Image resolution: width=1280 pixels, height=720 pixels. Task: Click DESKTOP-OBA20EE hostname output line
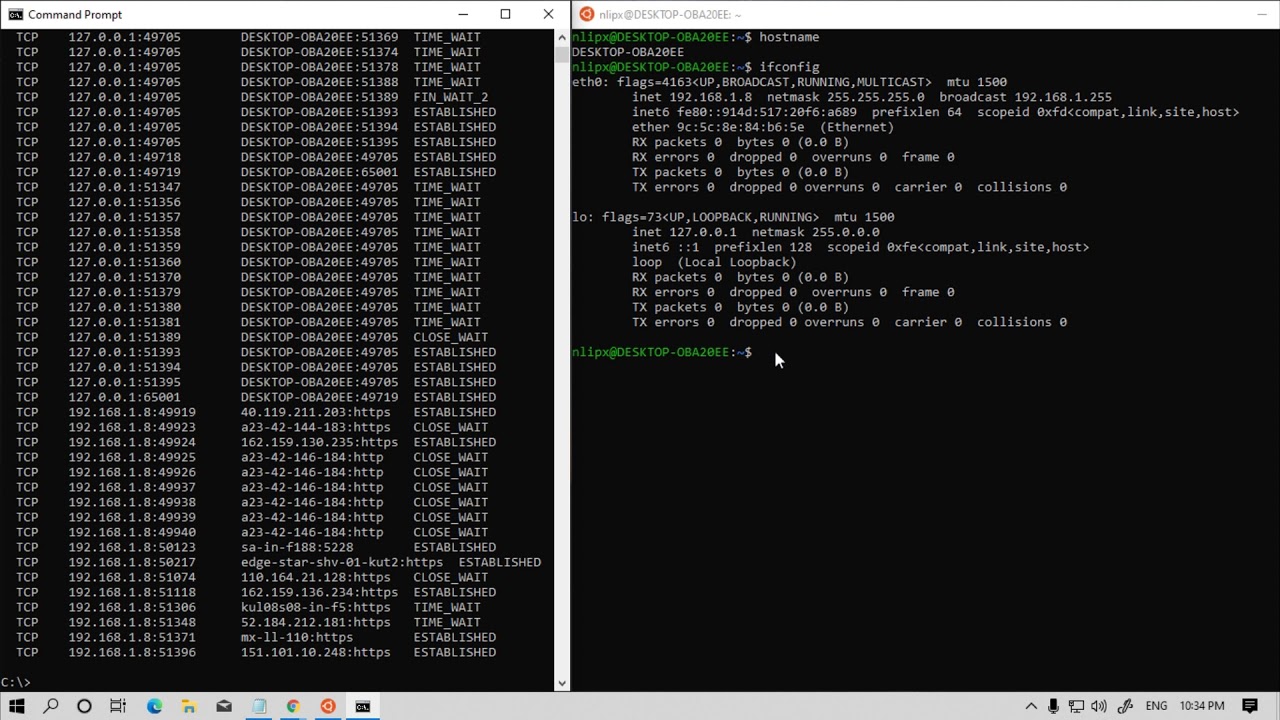(628, 52)
